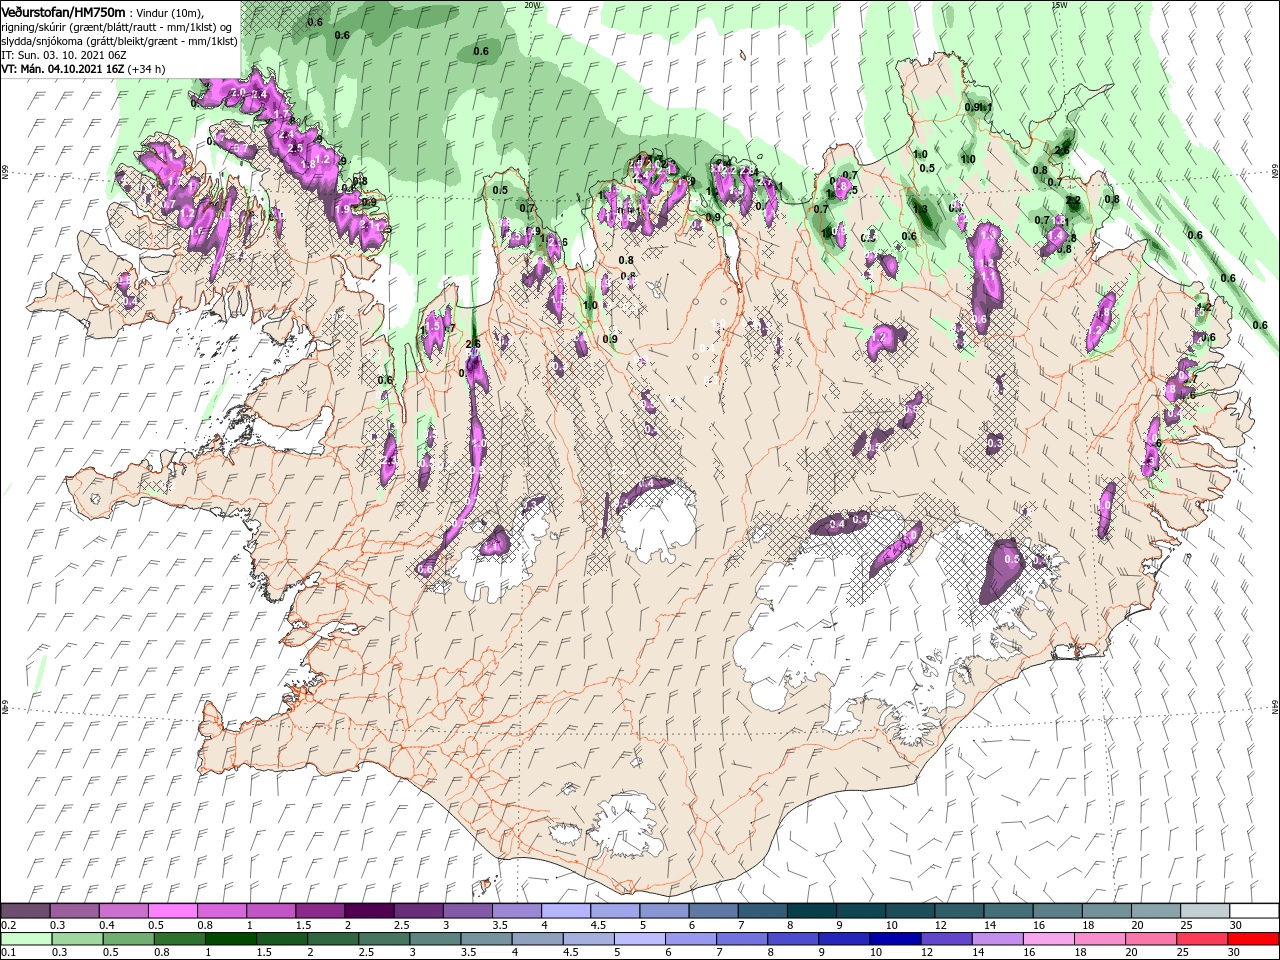The height and width of the screenshot is (960, 1280).
Task: Select the snow legend swatch between 1 and 1.5
Action: (x=270, y=910)
